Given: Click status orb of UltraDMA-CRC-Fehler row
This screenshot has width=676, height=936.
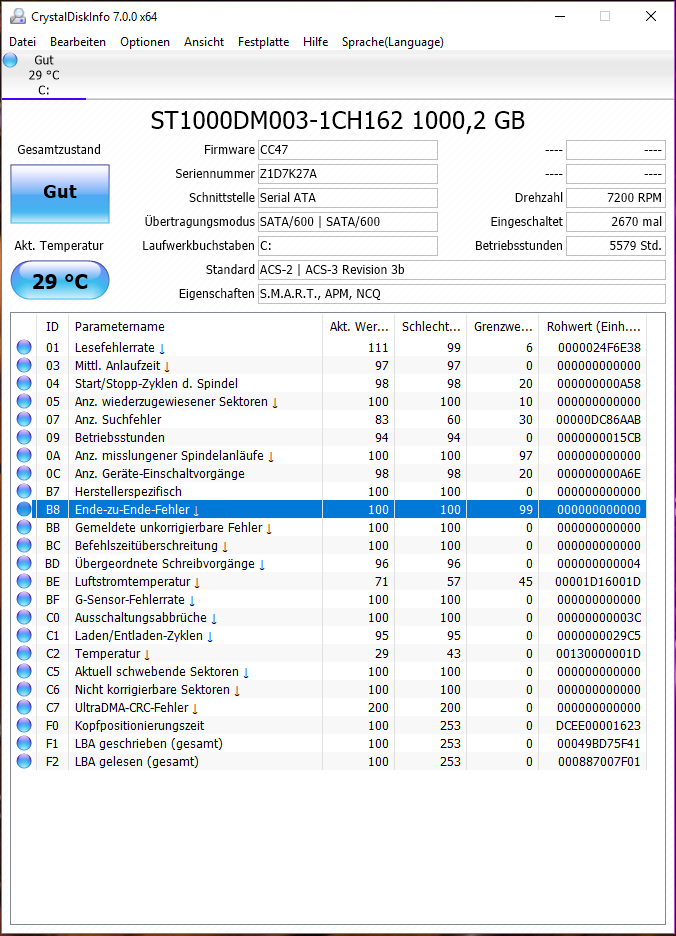Looking at the screenshot, I should click(x=23, y=708).
